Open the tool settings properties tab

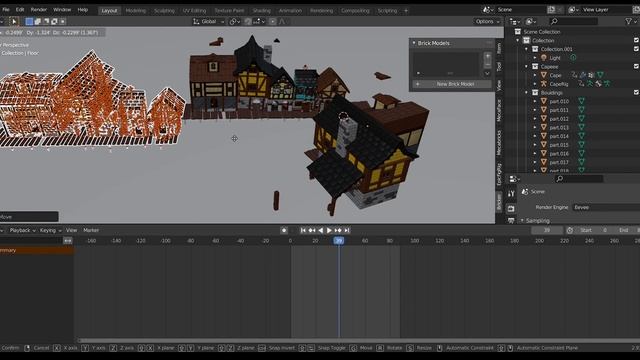point(511,194)
